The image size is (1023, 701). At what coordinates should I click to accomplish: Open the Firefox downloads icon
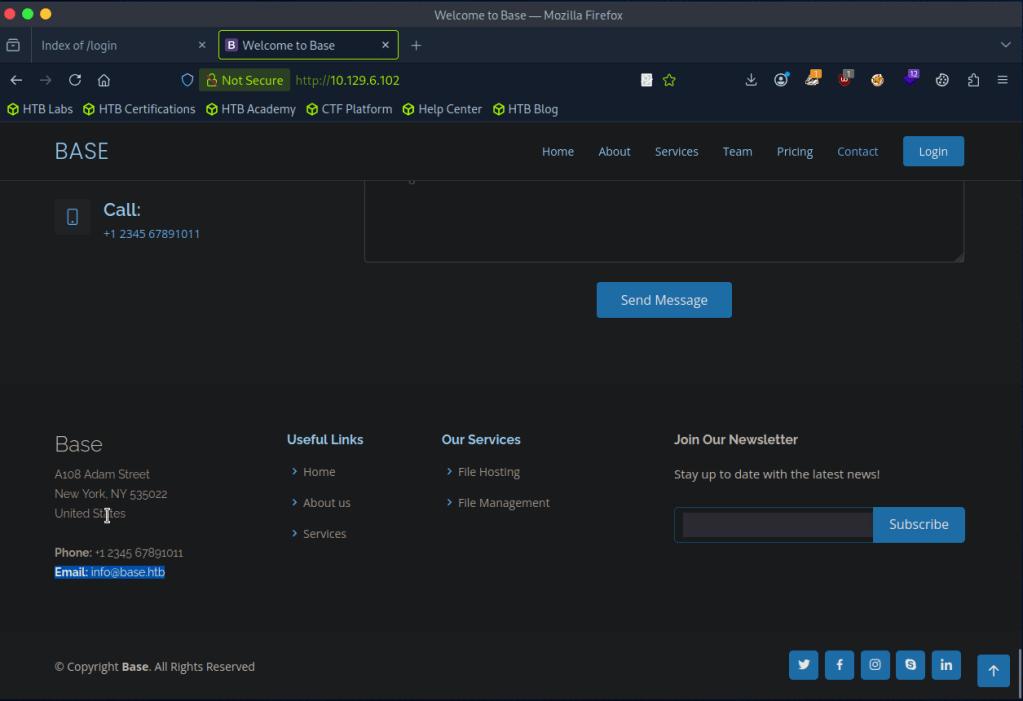pyautogui.click(x=751, y=80)
